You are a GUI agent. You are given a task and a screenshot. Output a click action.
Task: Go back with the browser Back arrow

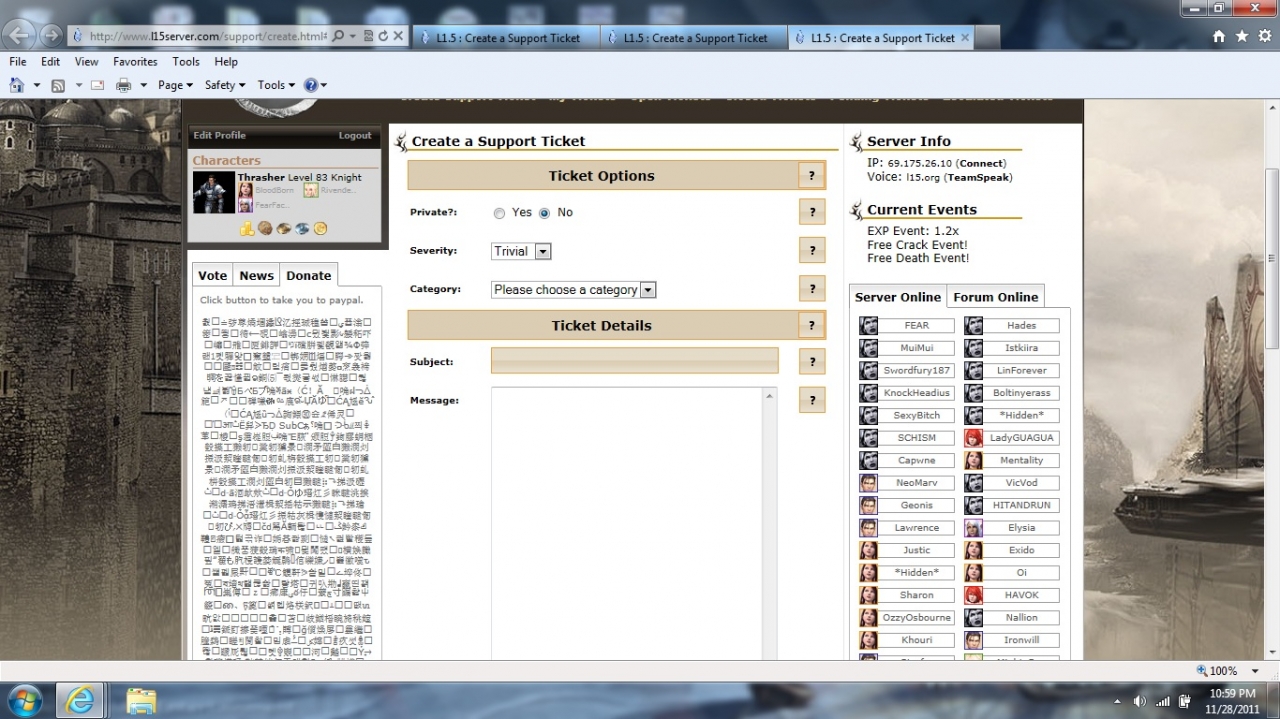click(19, 35)
